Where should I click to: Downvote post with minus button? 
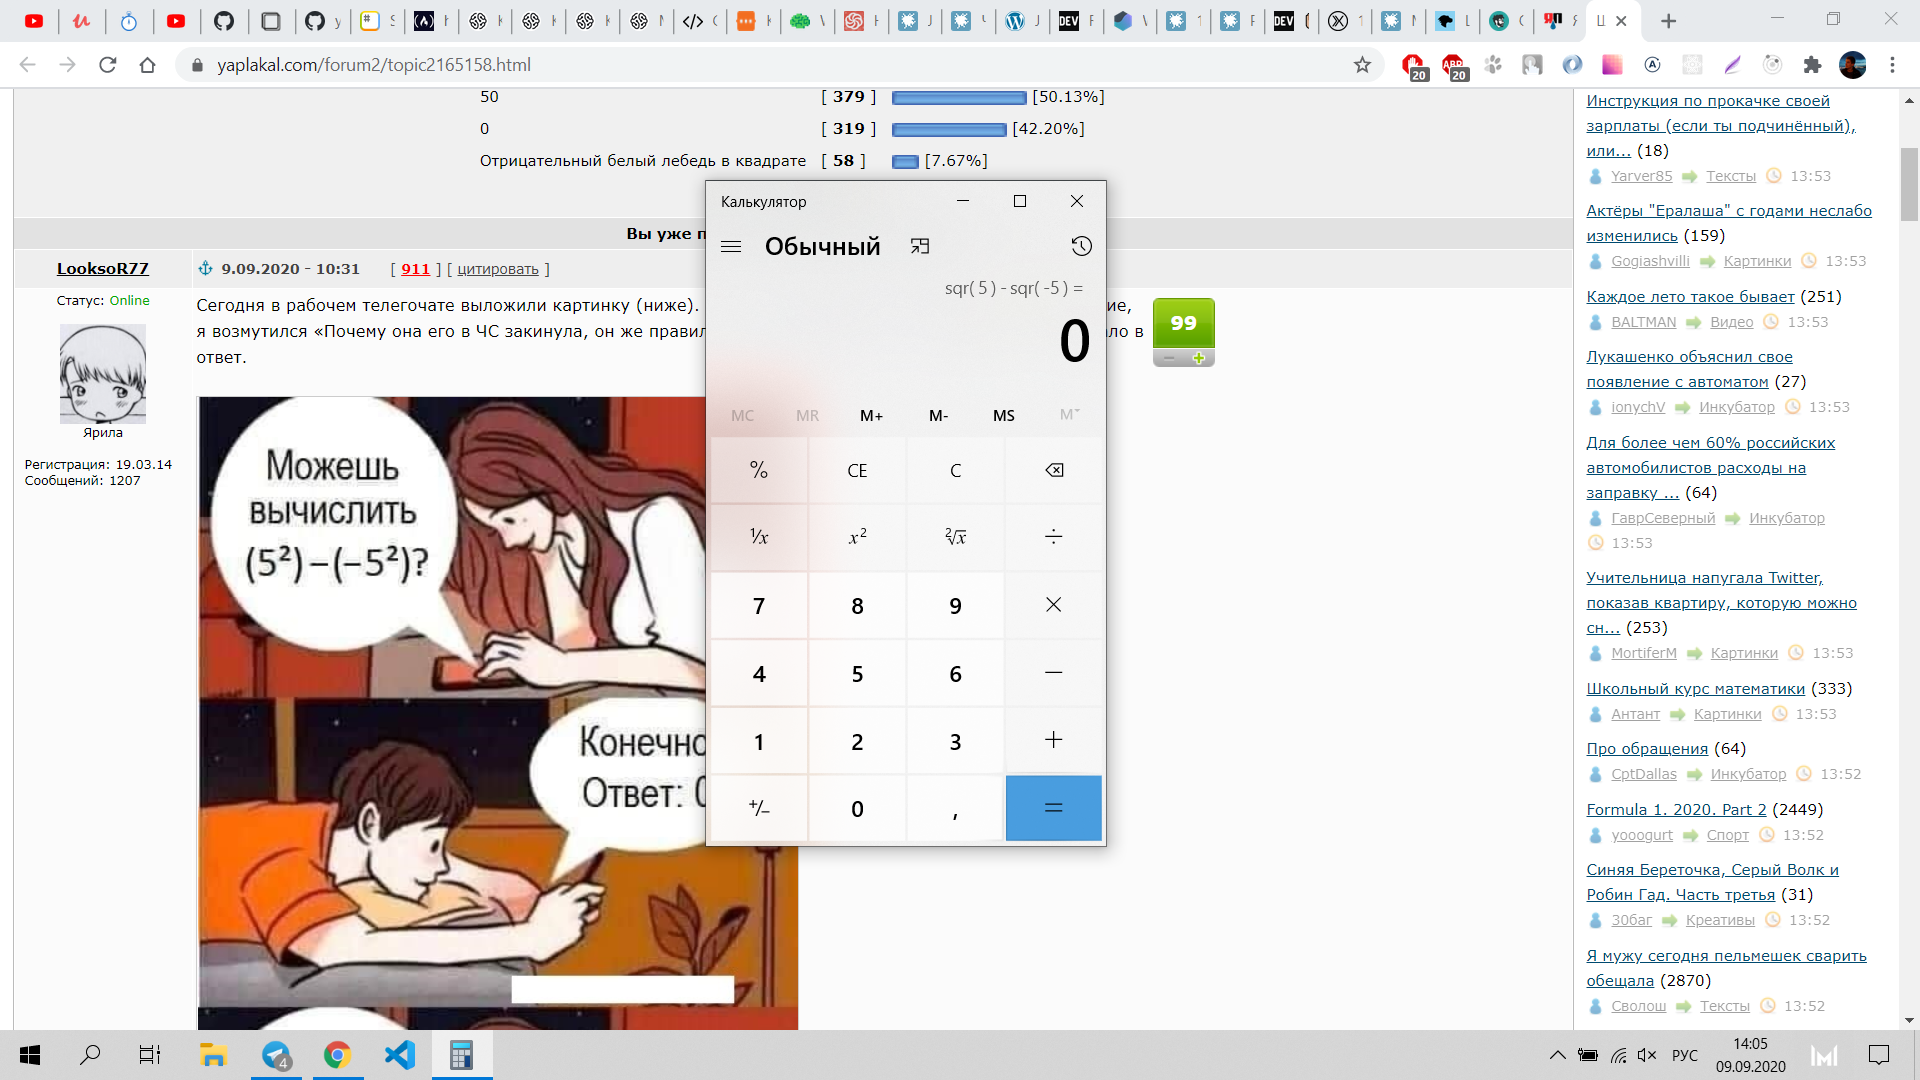1168,358
